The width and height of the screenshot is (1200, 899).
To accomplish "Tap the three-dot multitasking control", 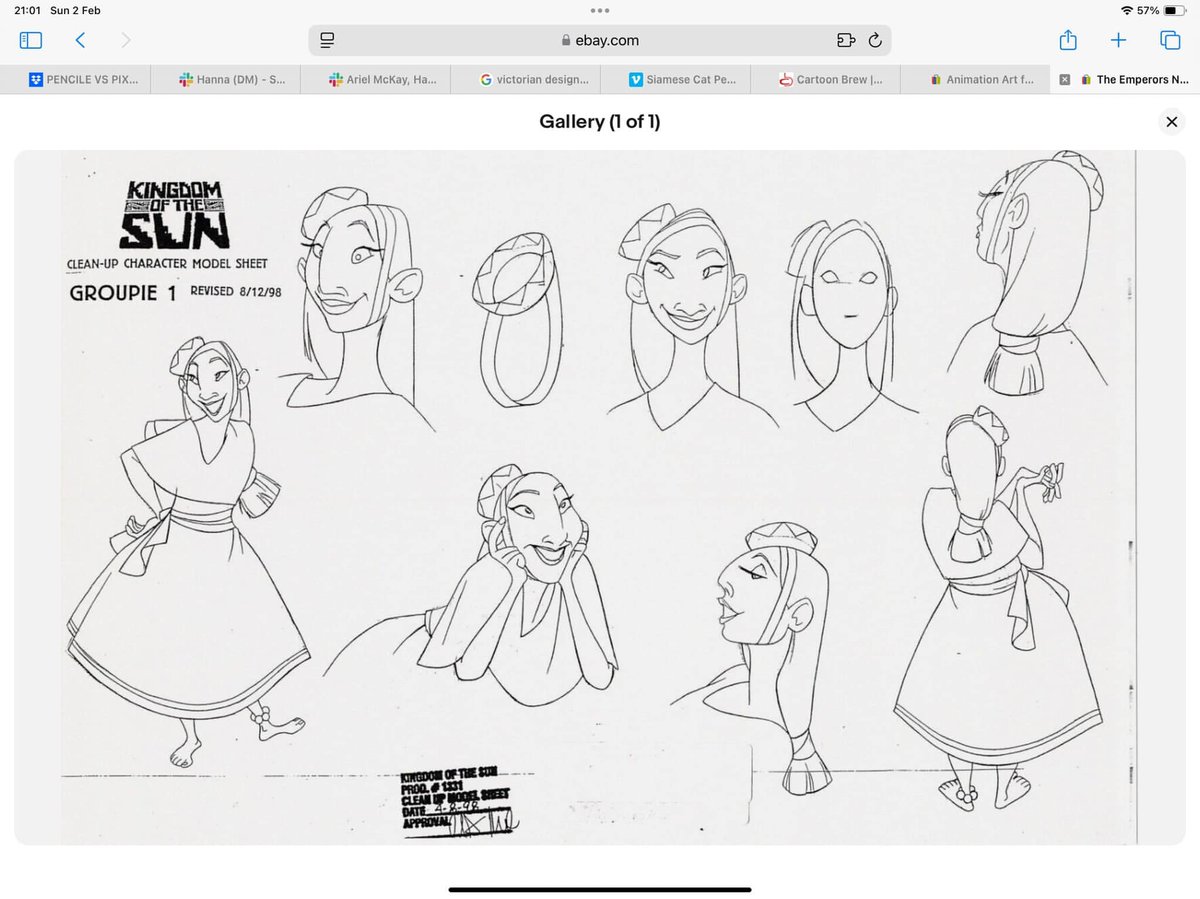I will click(x=600, y=10).
